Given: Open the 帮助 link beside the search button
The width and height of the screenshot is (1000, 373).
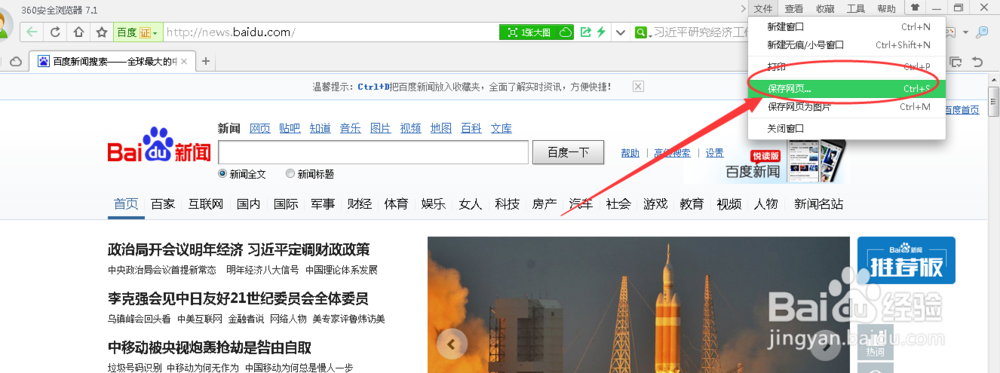Looking at the screenshot, I should pos(630,153).
